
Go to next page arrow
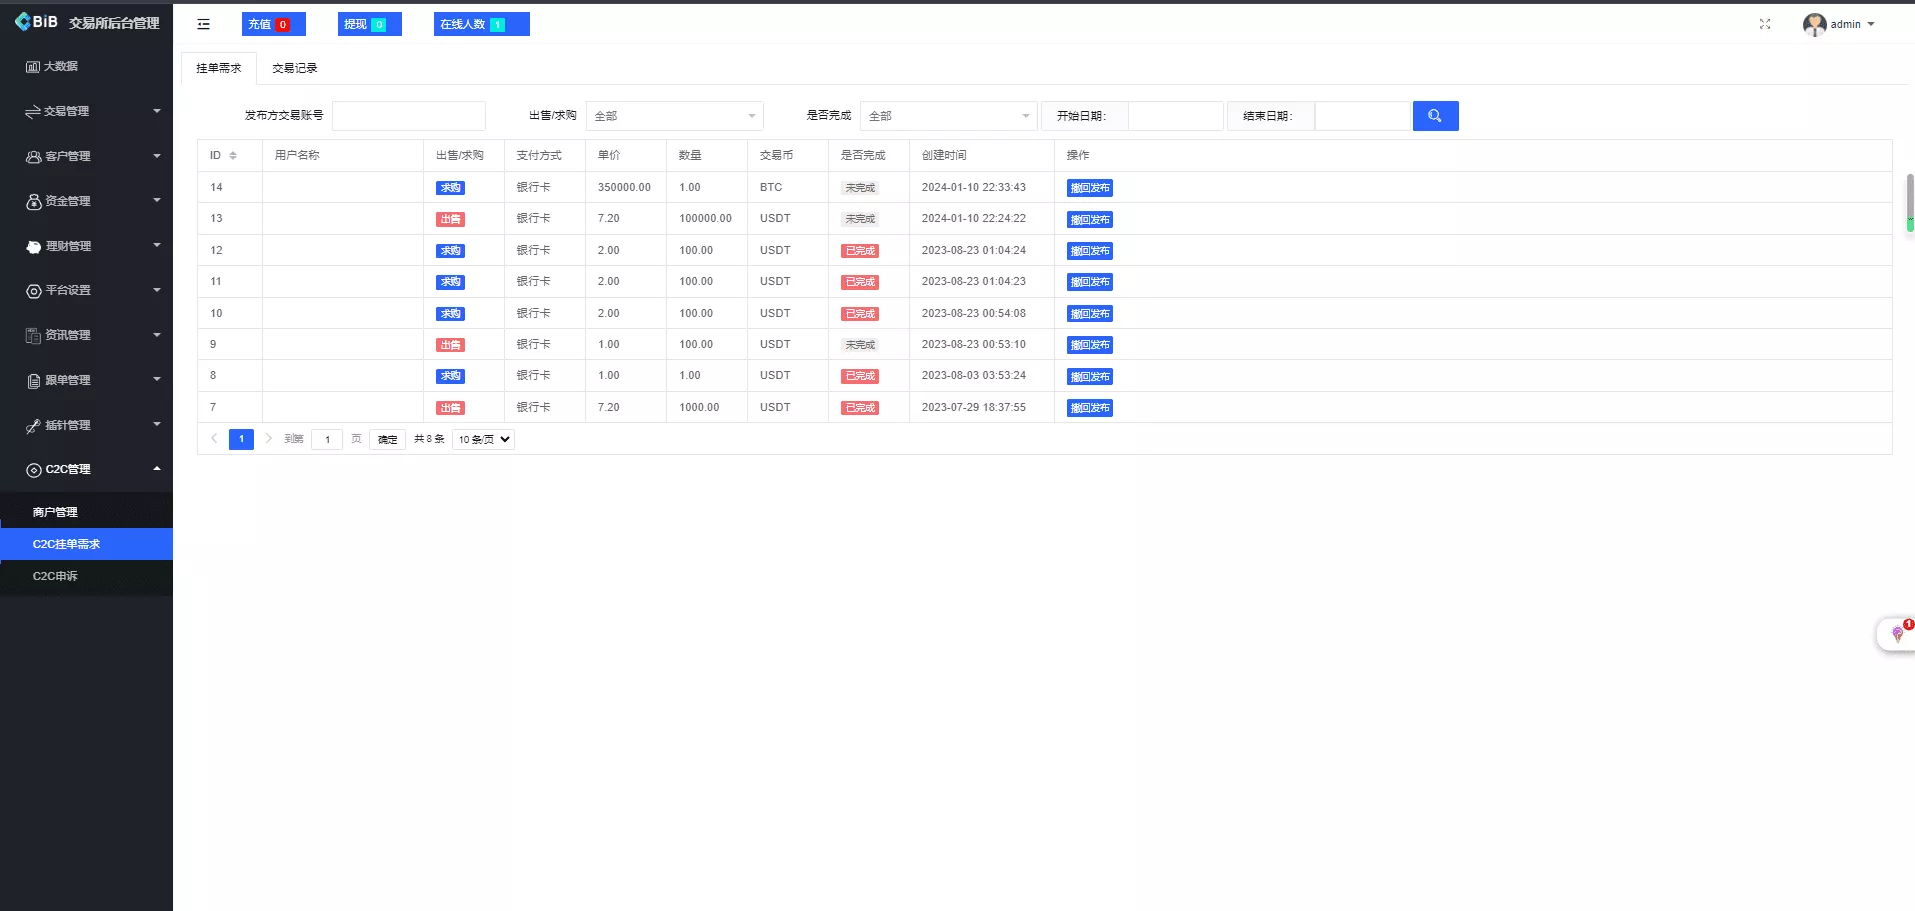click(x=268, y=439)
